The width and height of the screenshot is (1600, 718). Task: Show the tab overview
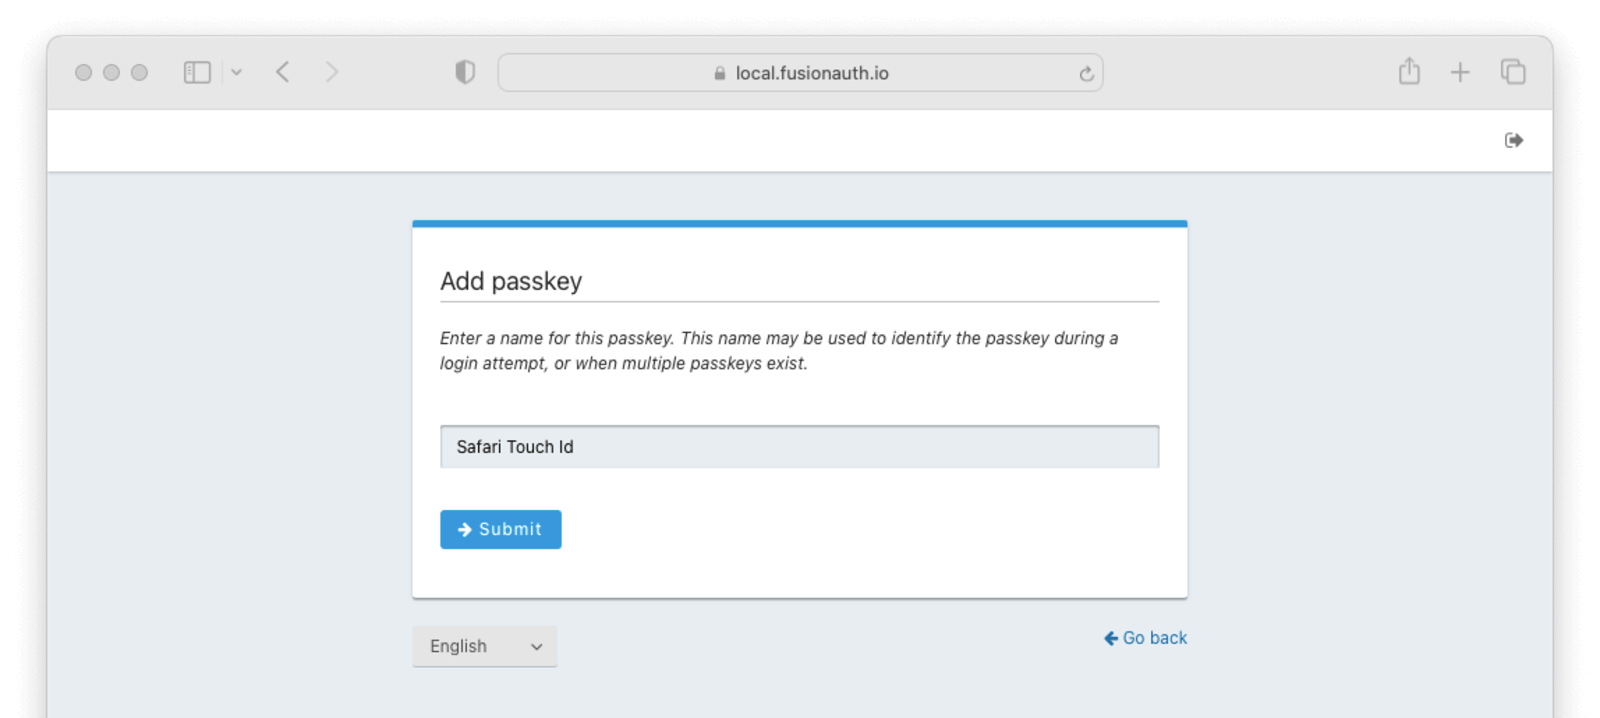(x=1513, y=72)
